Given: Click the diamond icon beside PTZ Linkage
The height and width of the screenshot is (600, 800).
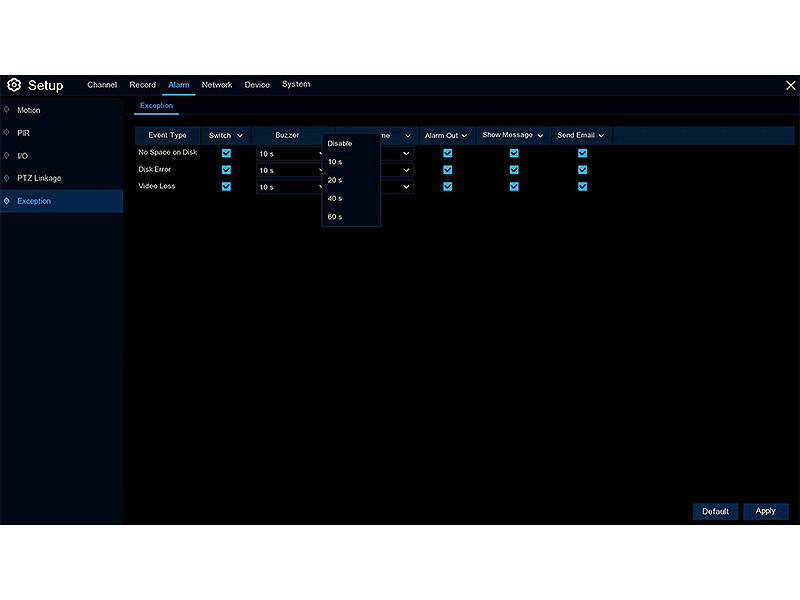Looking at the screenshot, I should coord(8,178).
